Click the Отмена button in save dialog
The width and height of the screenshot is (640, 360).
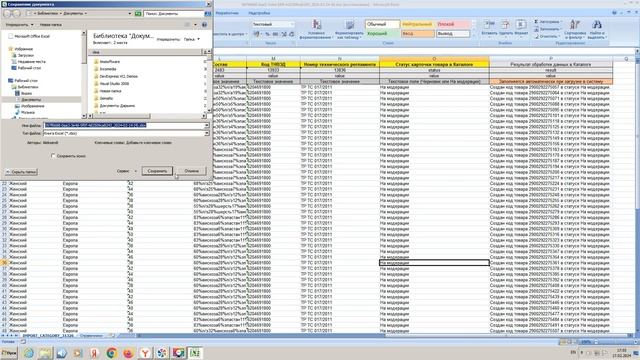point(191,171)
